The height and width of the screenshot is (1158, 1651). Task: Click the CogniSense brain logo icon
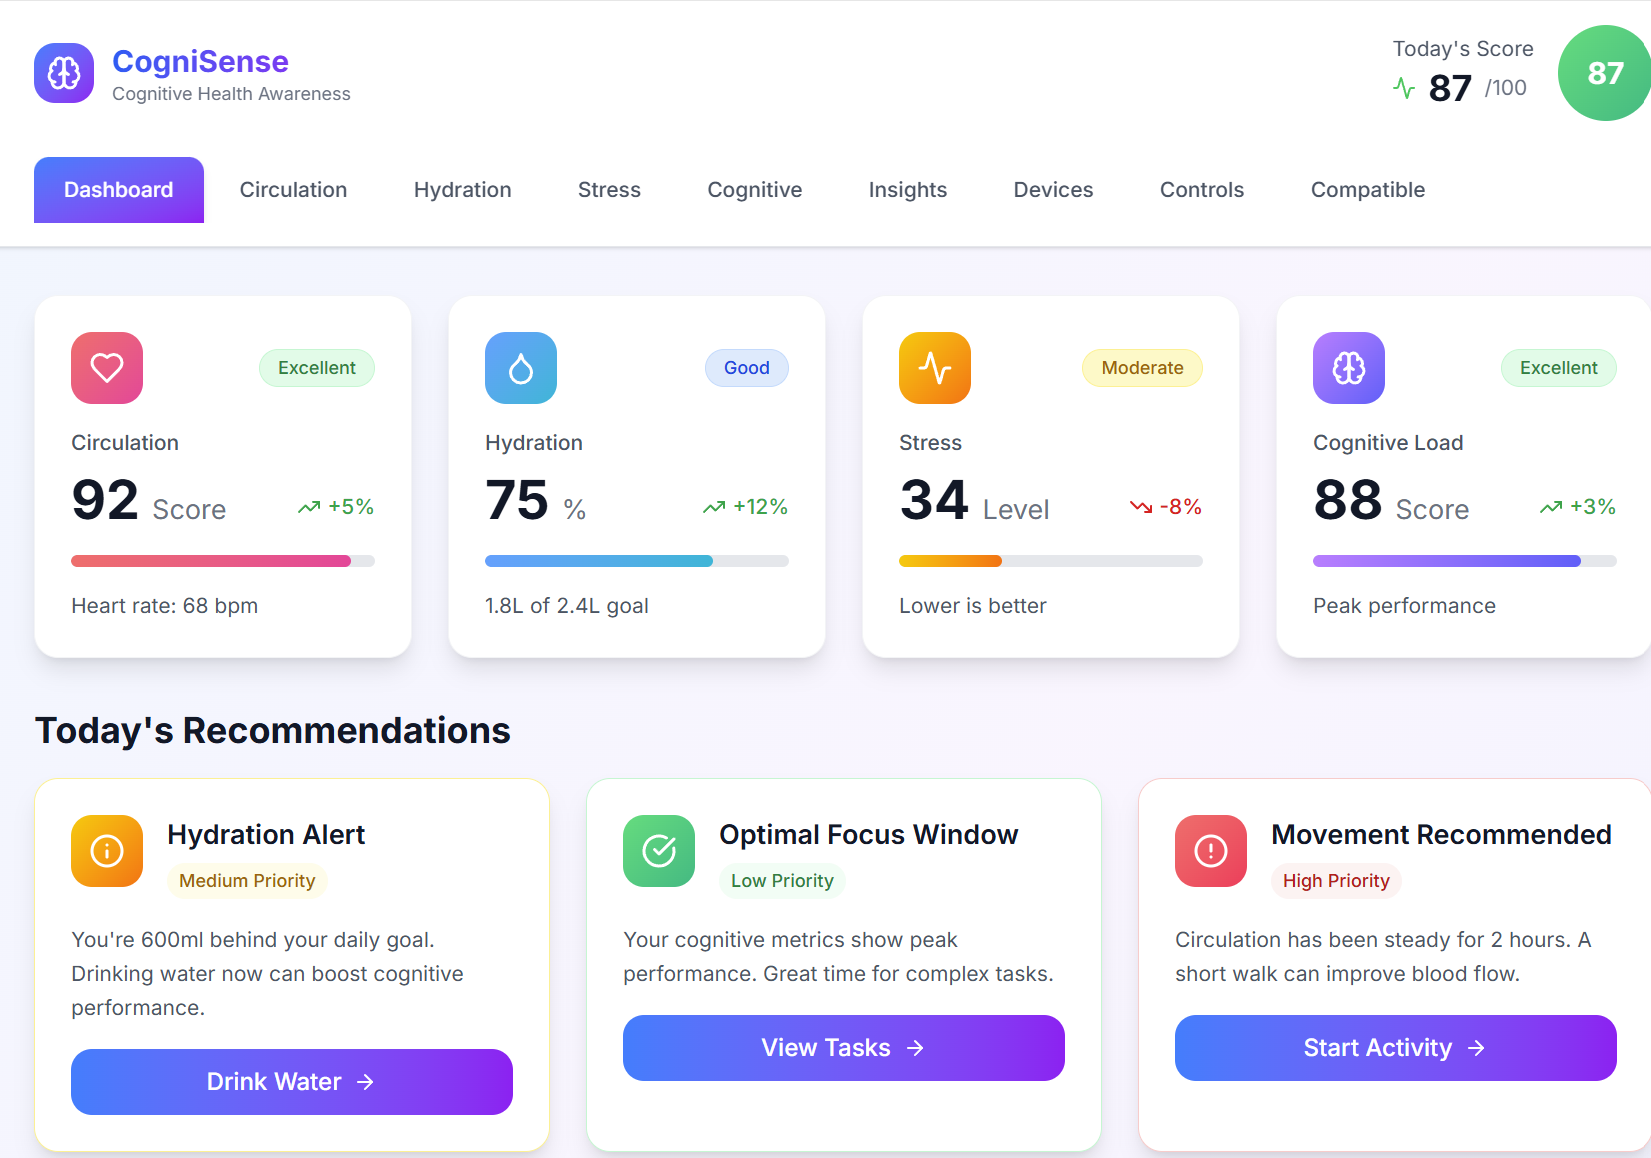tap(64, 73)
